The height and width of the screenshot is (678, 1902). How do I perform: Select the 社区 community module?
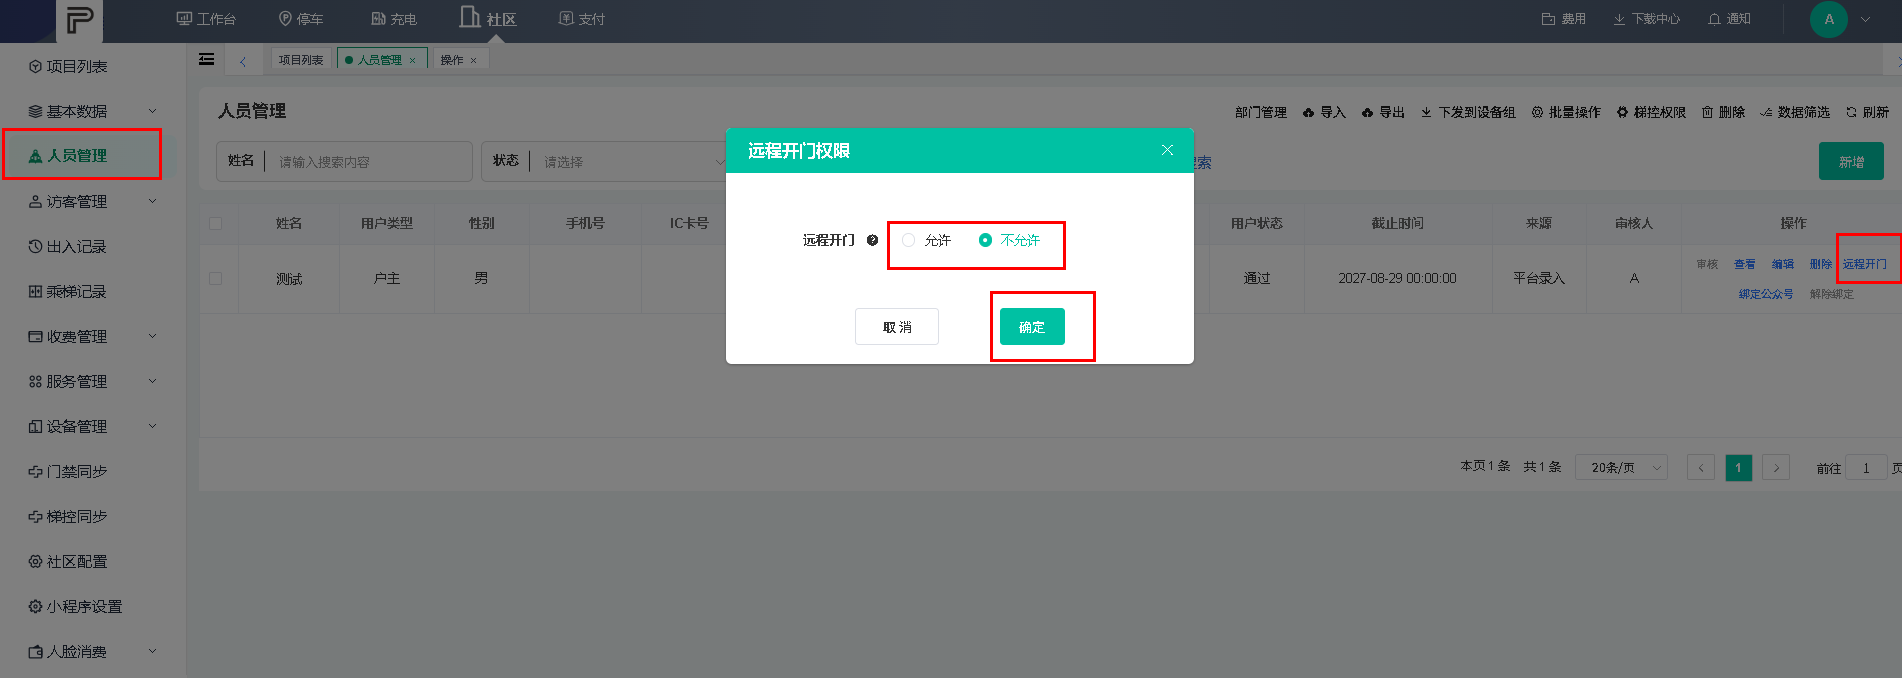488,19
